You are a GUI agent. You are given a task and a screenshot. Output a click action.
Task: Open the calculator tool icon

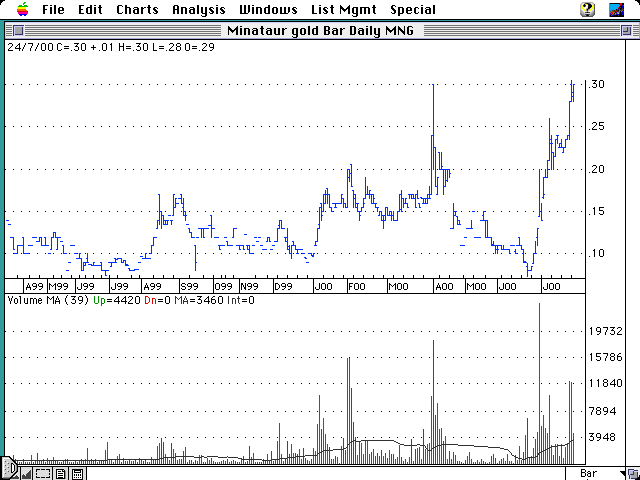pyautogui.click(x=78, y=473)
